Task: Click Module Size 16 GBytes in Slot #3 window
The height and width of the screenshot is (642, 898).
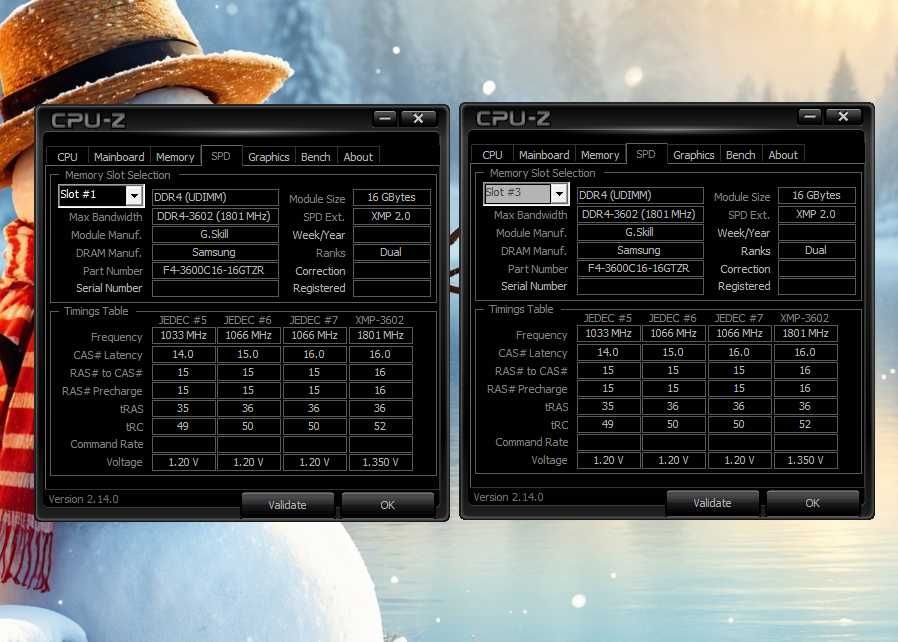Action: (817, 195)
